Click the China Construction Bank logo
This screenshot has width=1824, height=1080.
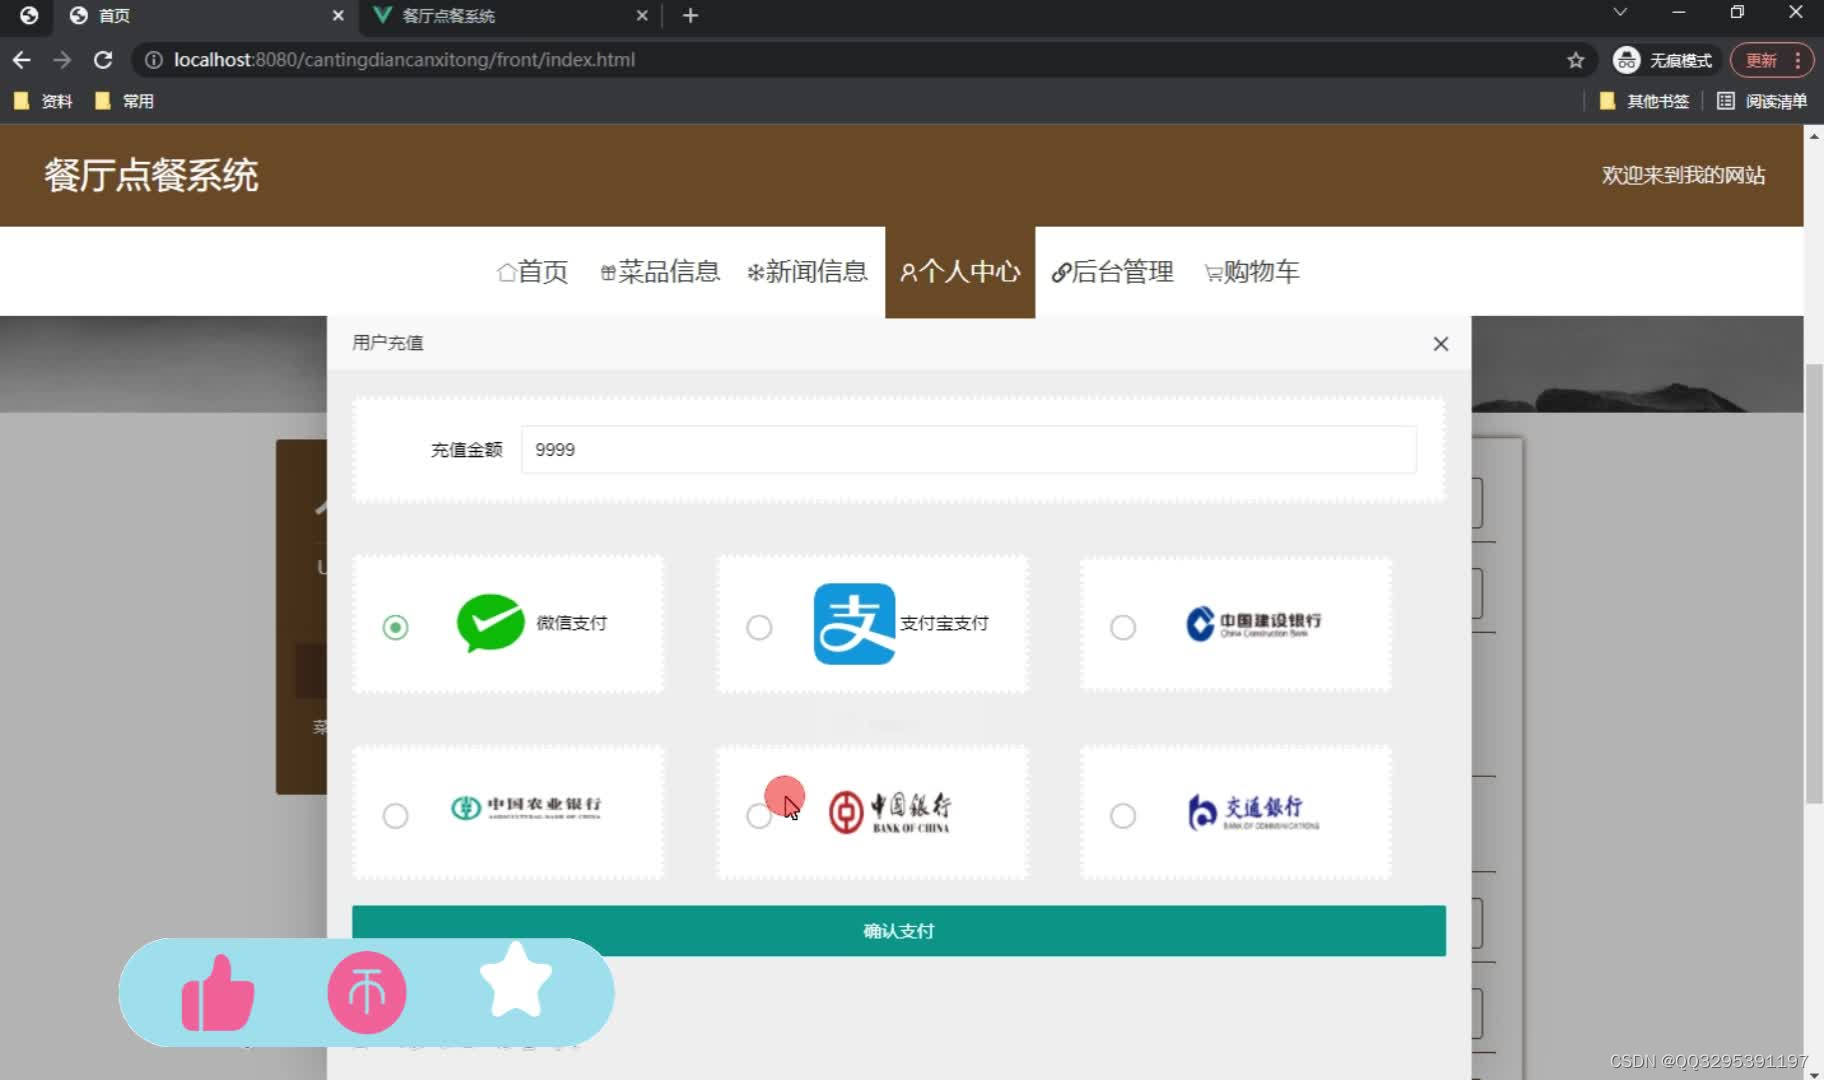[x=1253, y=624]
